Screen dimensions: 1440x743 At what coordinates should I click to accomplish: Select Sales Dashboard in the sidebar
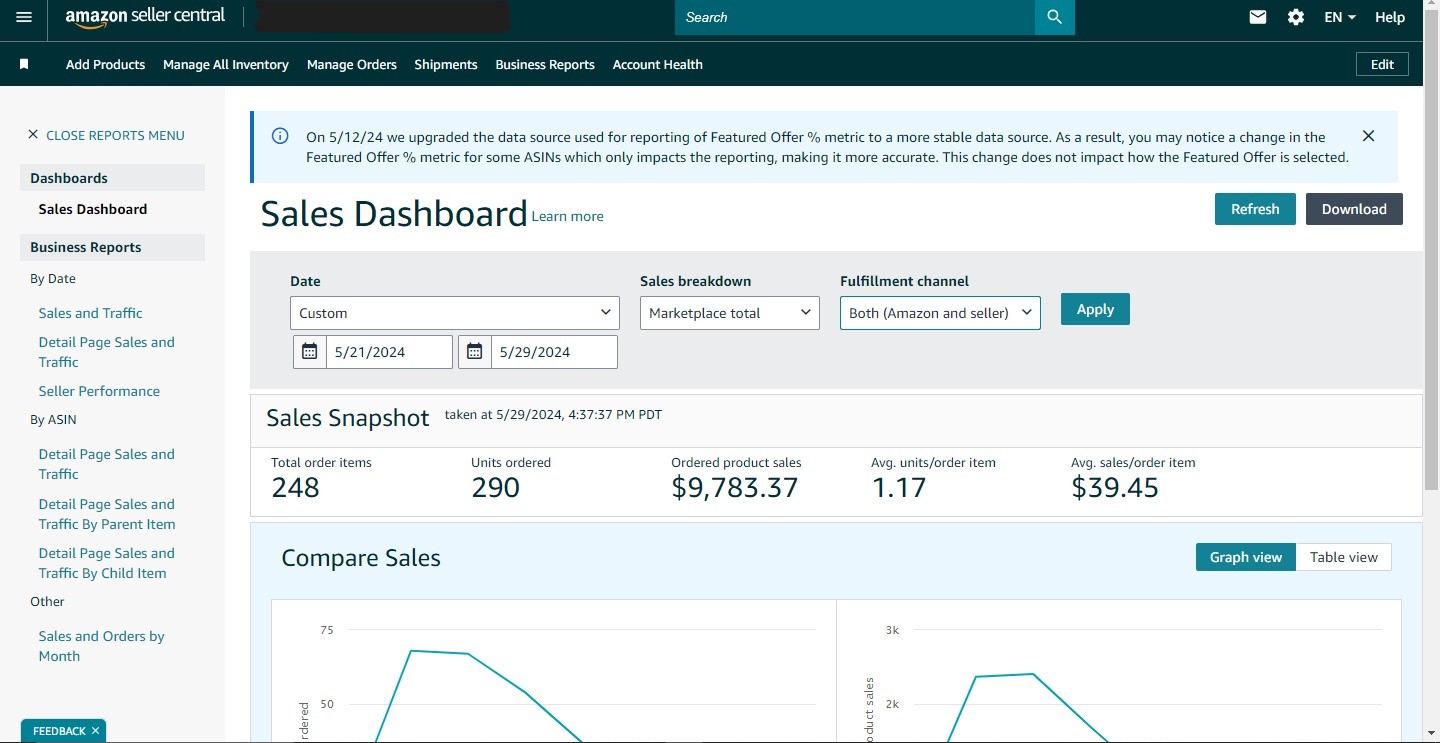[x=93, y=209]
